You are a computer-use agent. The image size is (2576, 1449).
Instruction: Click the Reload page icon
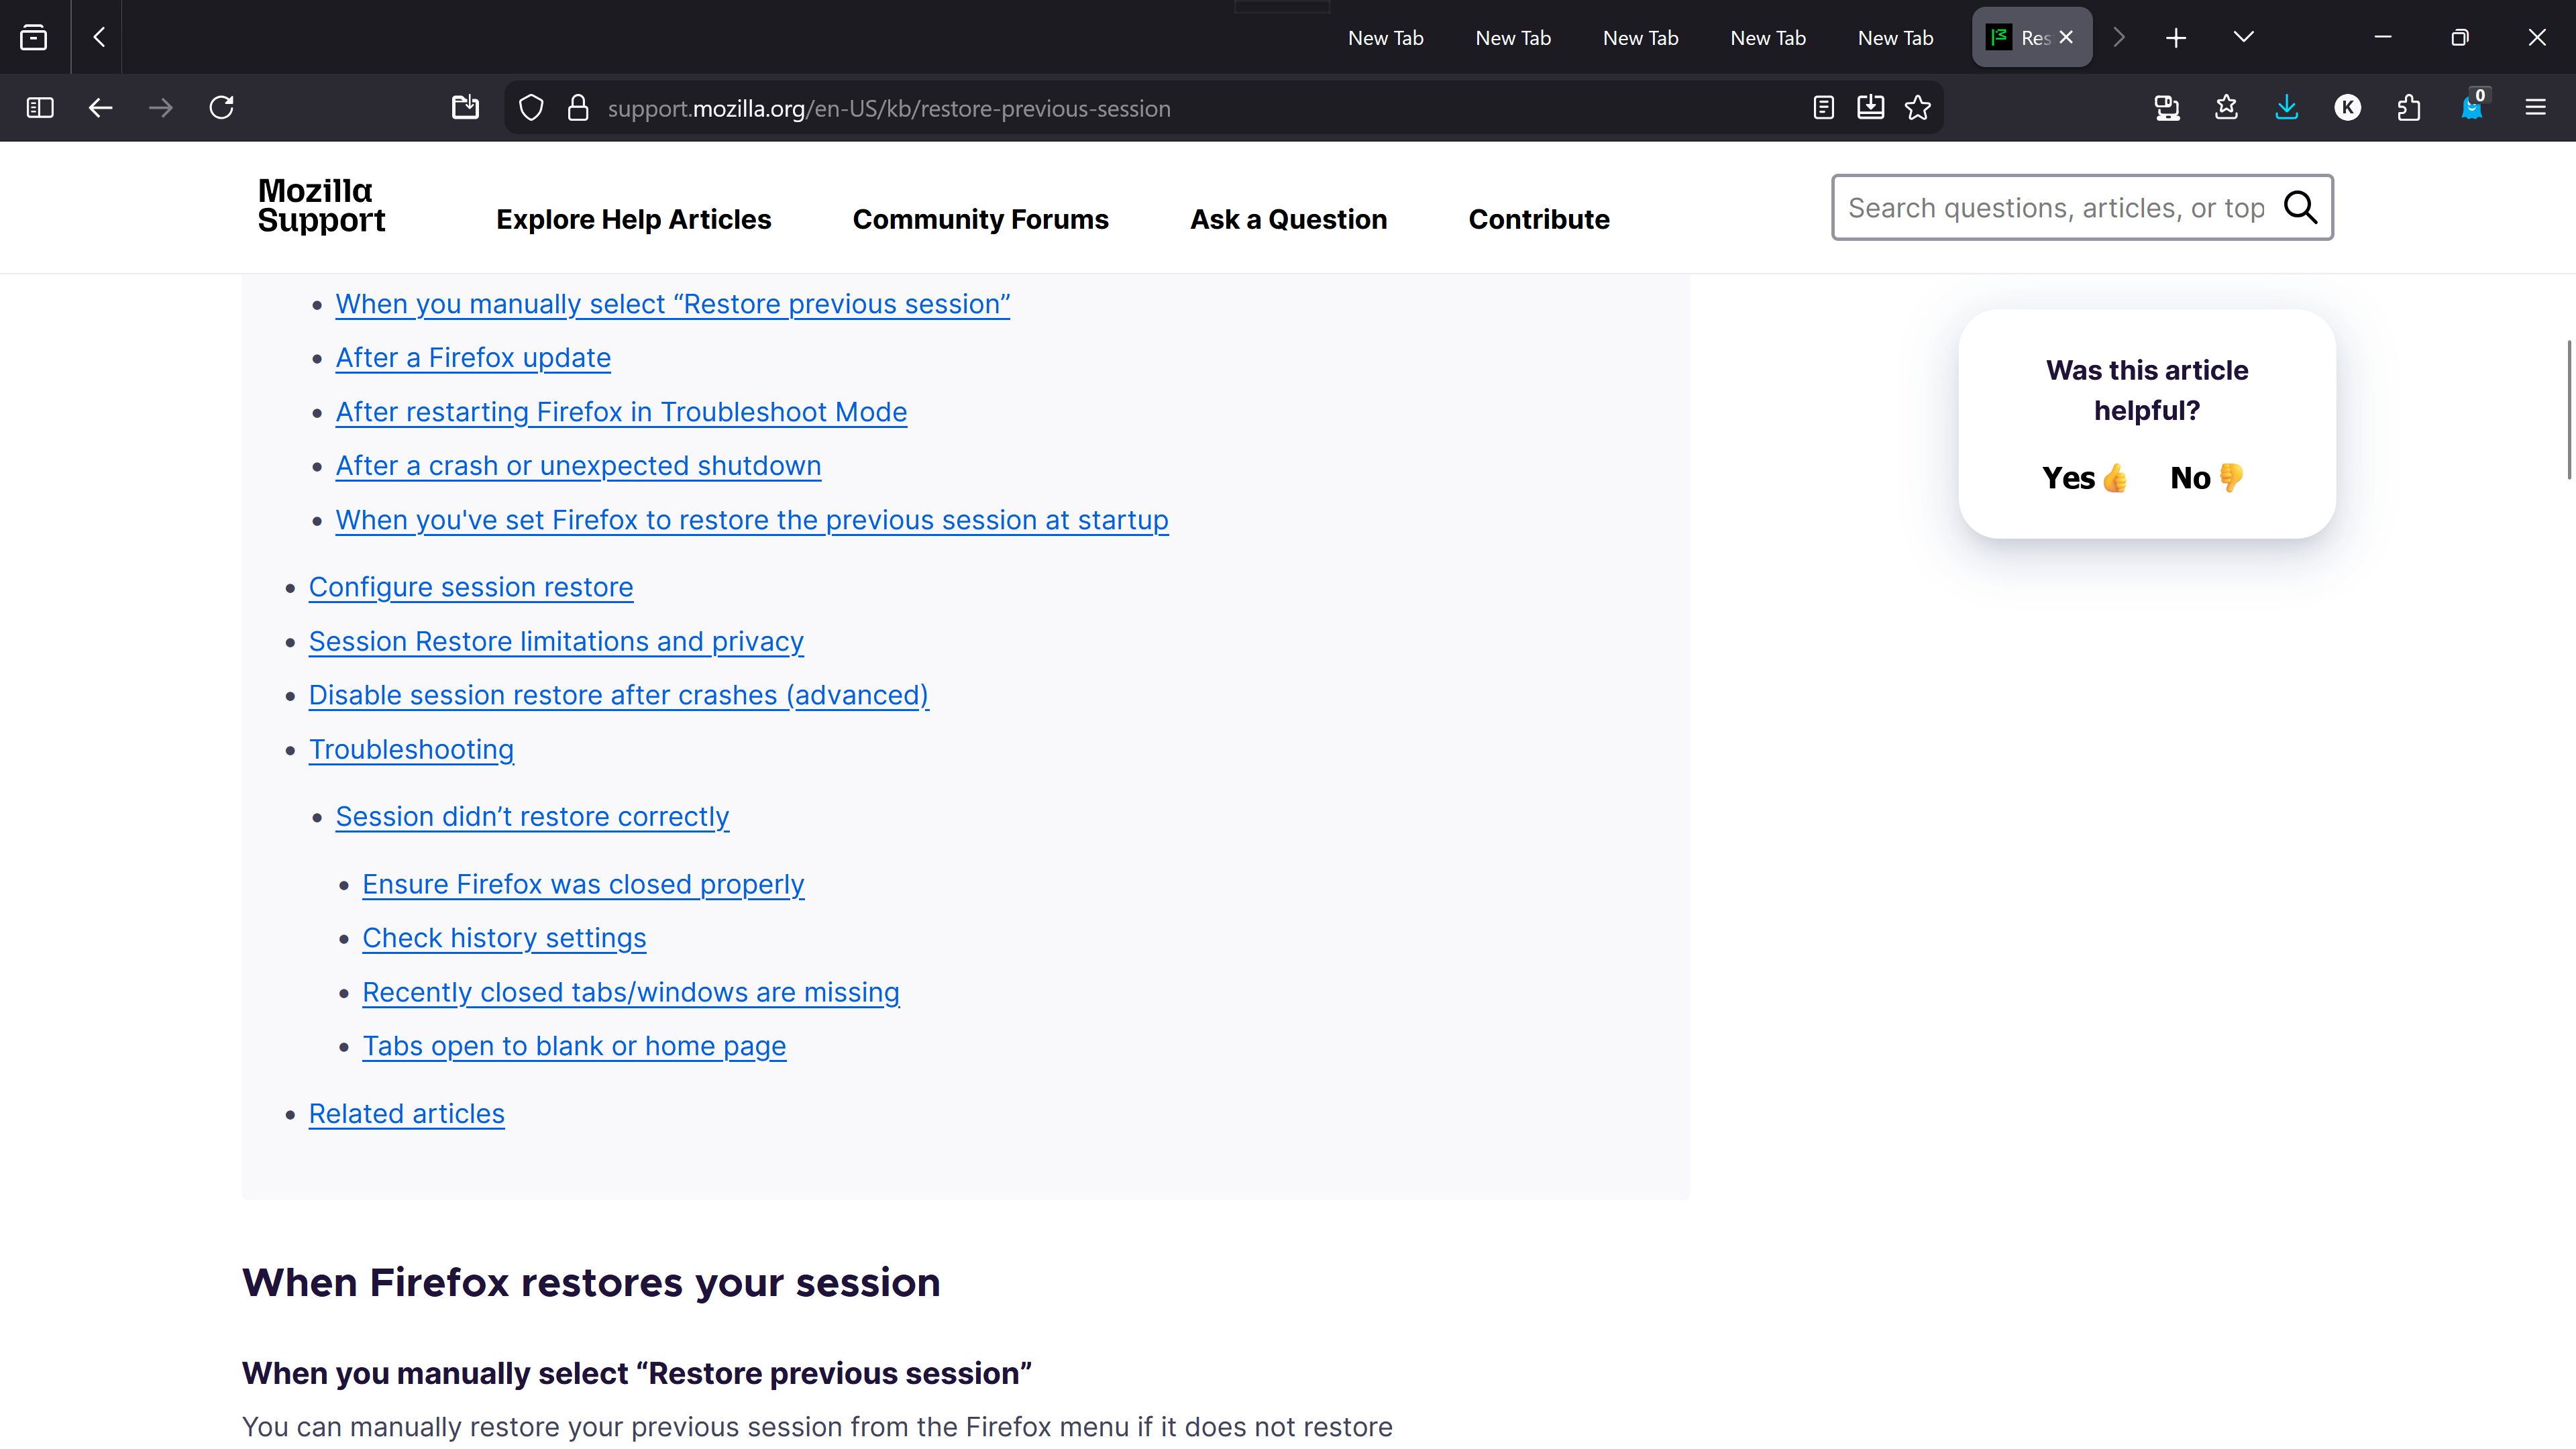tap(221, 108)
